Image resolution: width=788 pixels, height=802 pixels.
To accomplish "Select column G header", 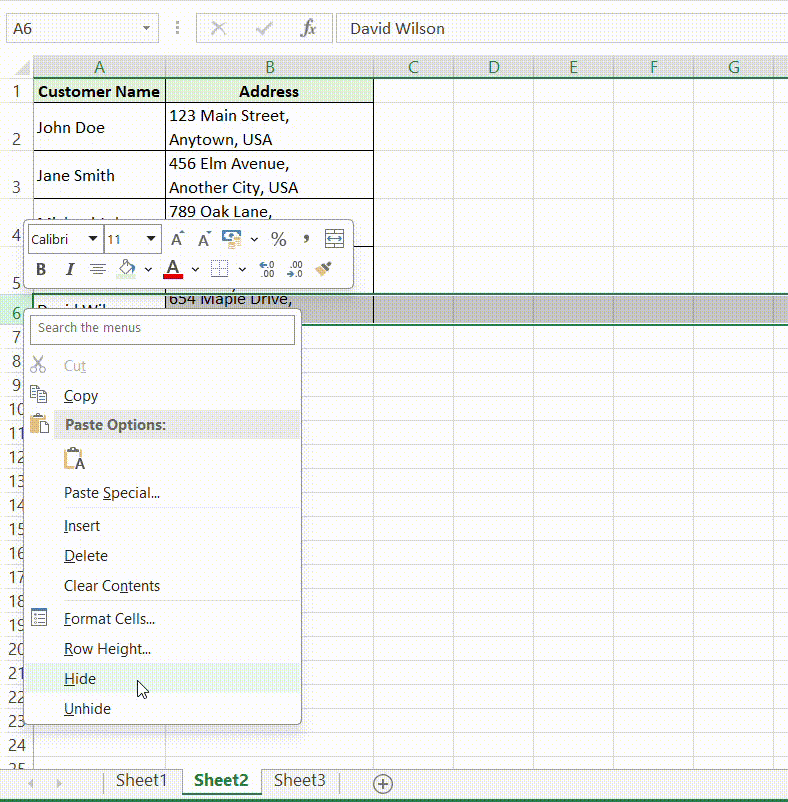I will [734, 66].
